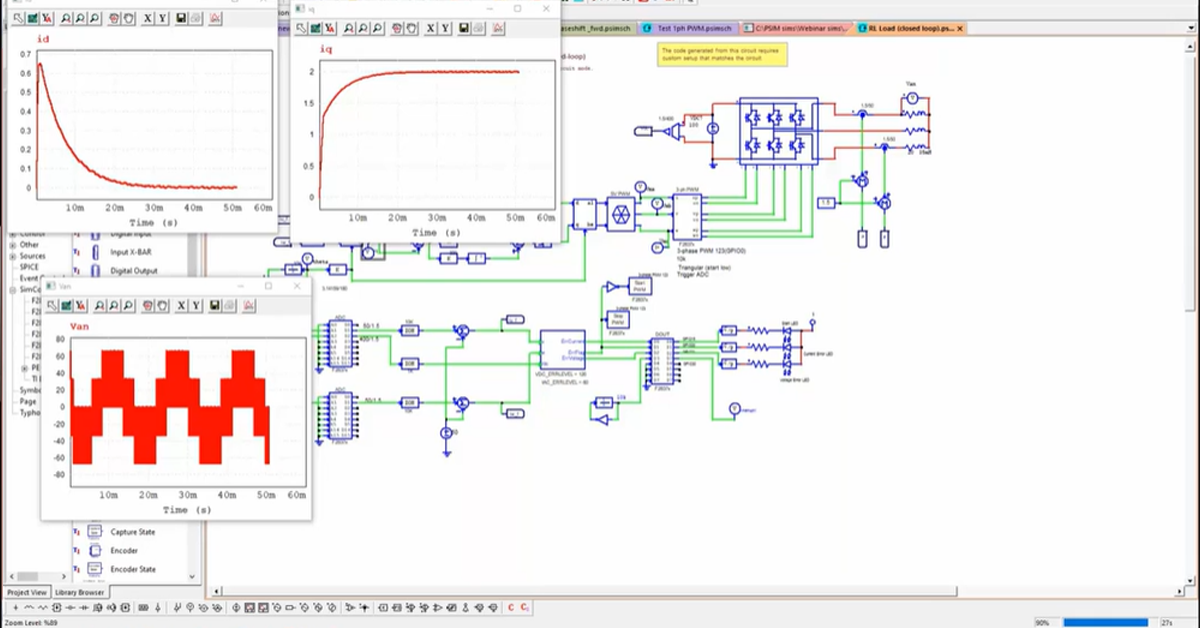Screen dimensions: 1200x628
Task: Open the Test 1ph PWM schematic tab
Action: (689, 29)
